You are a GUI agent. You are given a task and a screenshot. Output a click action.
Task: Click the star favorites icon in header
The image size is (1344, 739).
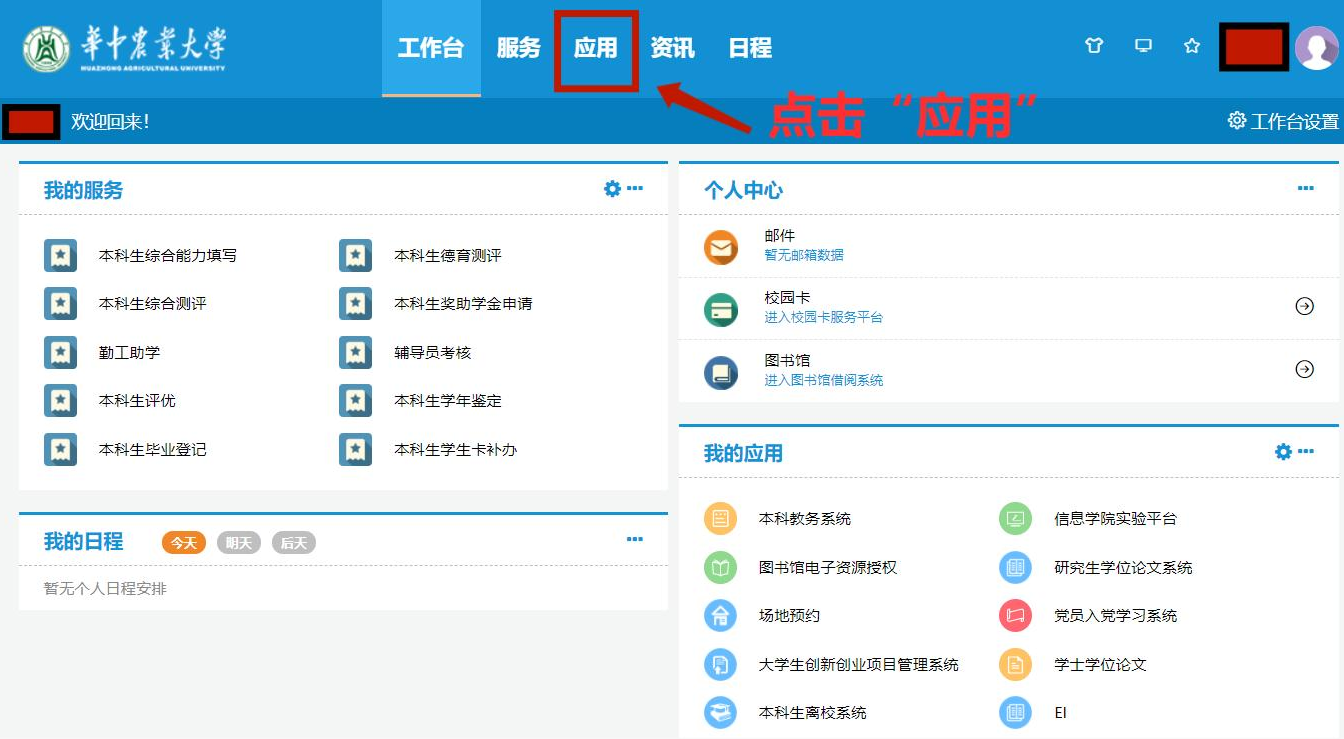[1192, 46]
